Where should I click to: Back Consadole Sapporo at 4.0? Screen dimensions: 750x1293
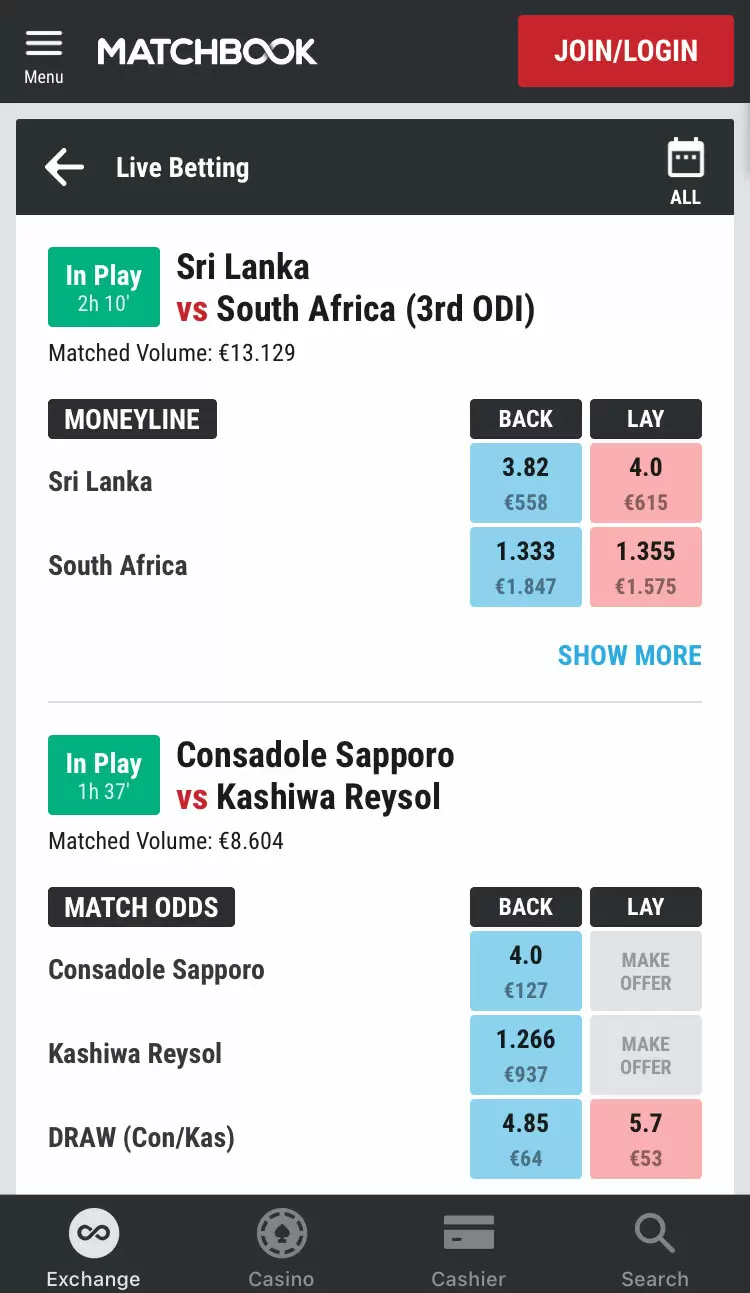526,971
